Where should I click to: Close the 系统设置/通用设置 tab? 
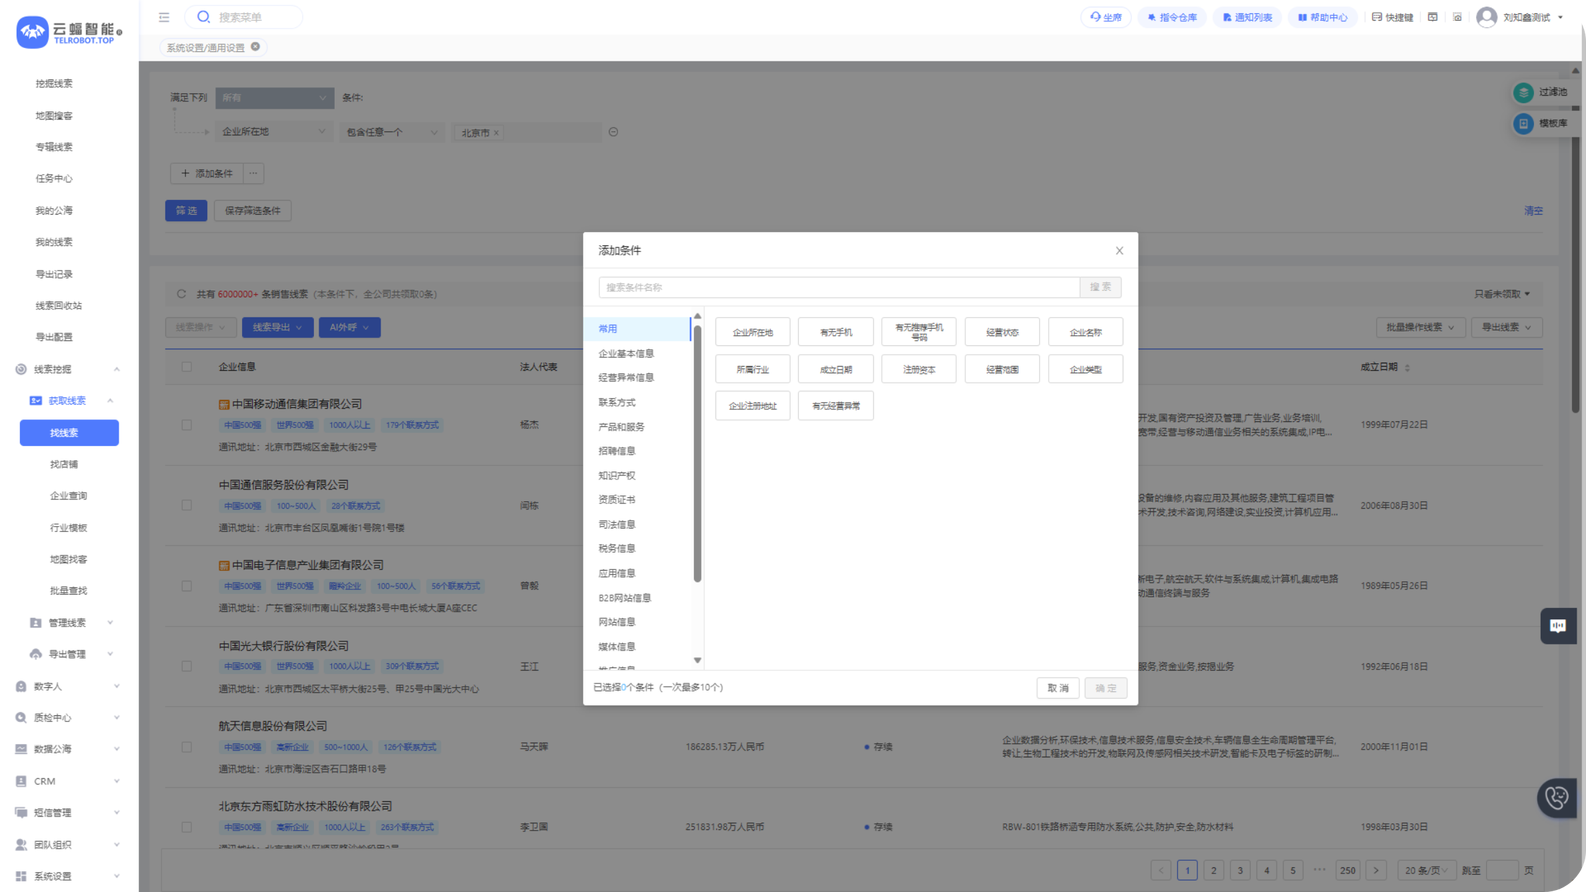(256, 47)
